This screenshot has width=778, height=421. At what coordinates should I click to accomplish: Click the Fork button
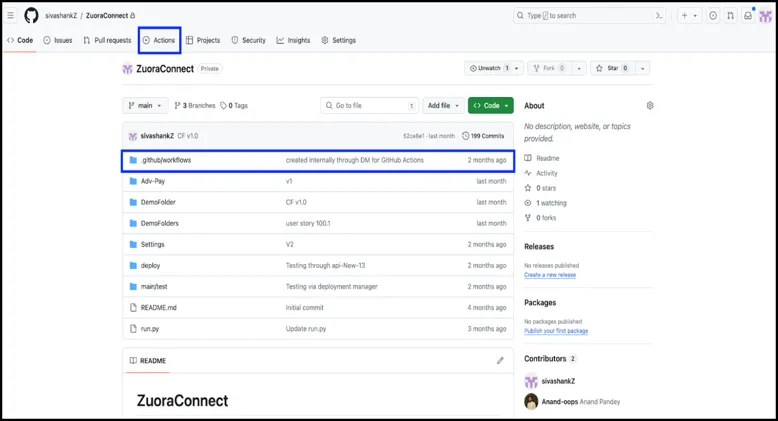[549, 68]
